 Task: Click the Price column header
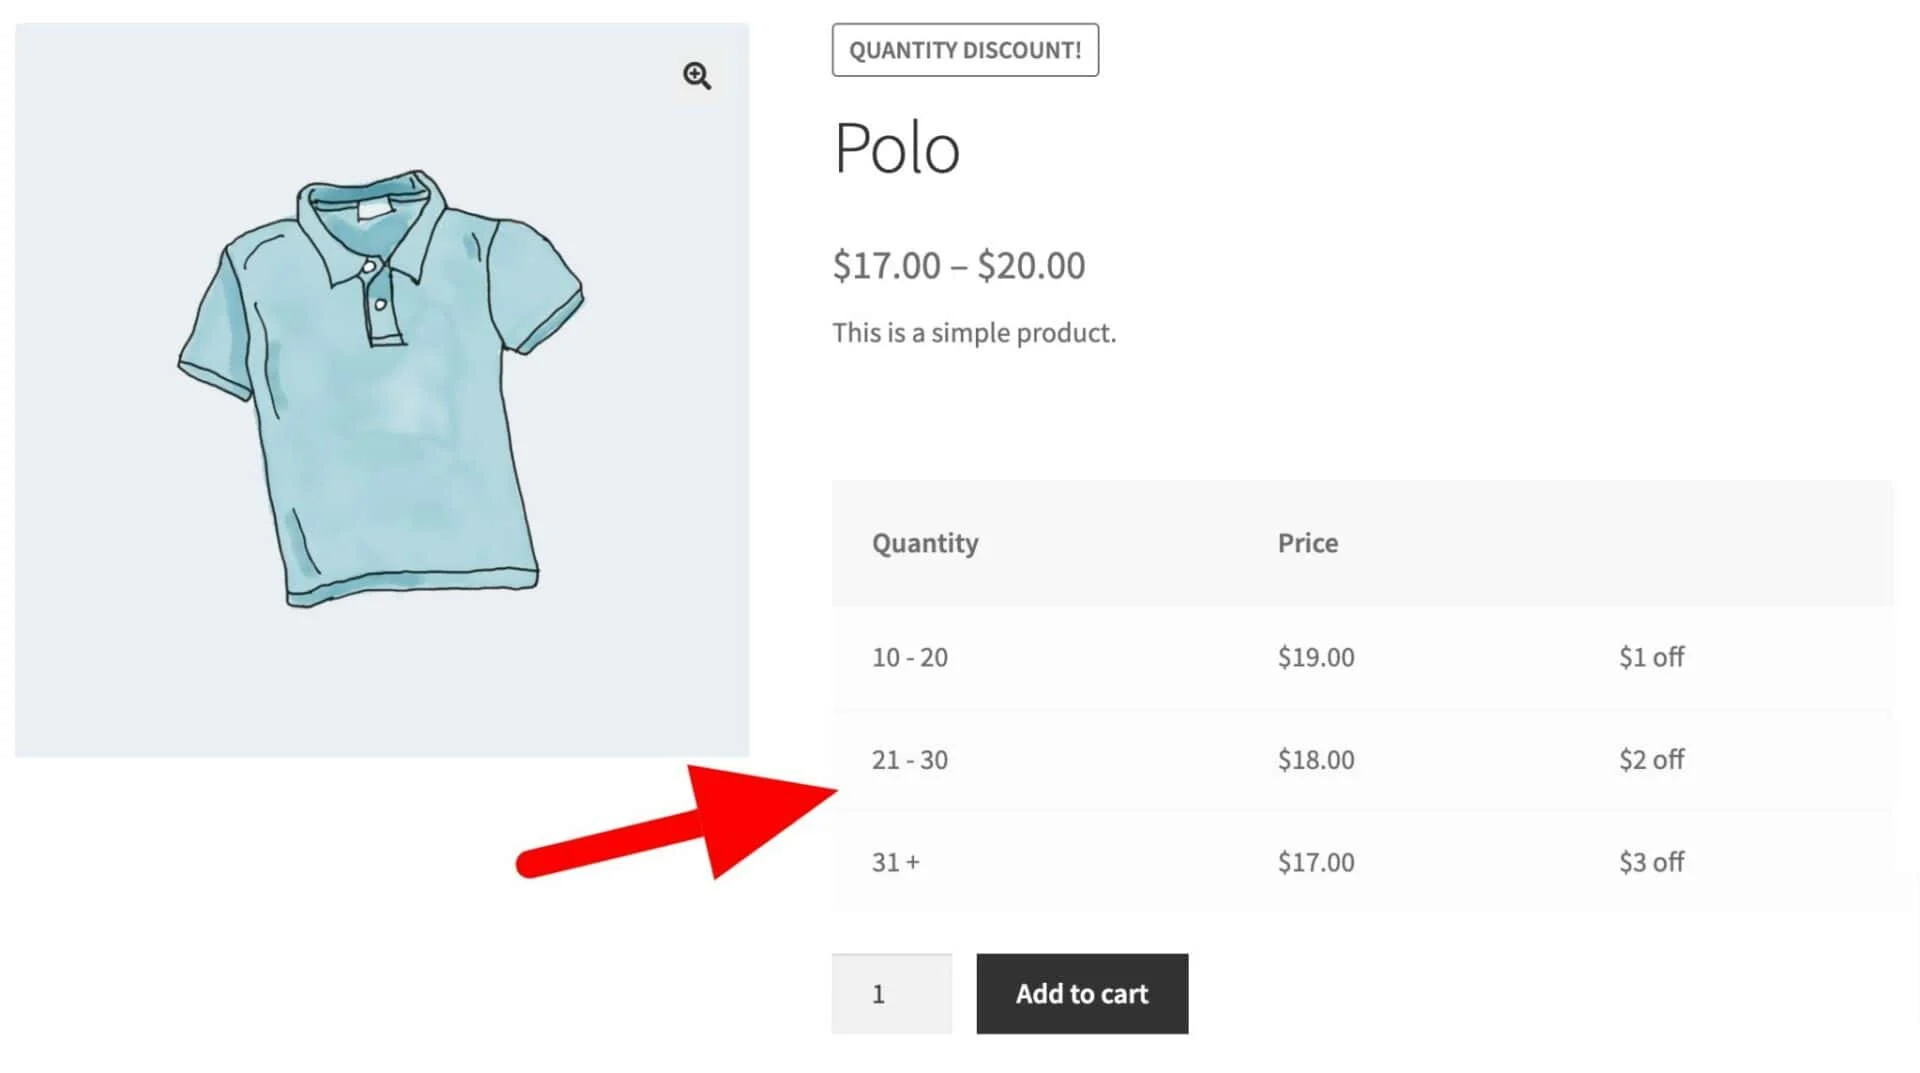point(1307,543)
